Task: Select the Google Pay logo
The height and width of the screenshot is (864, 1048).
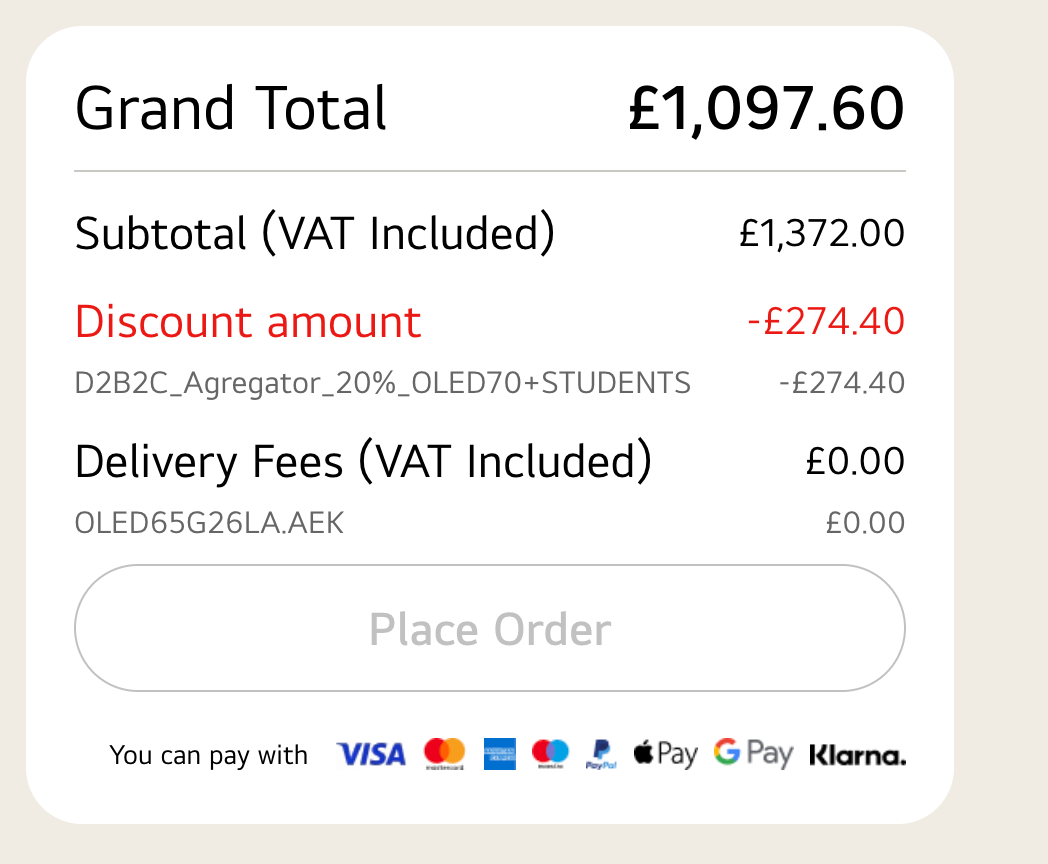Action: coord(753,754)
